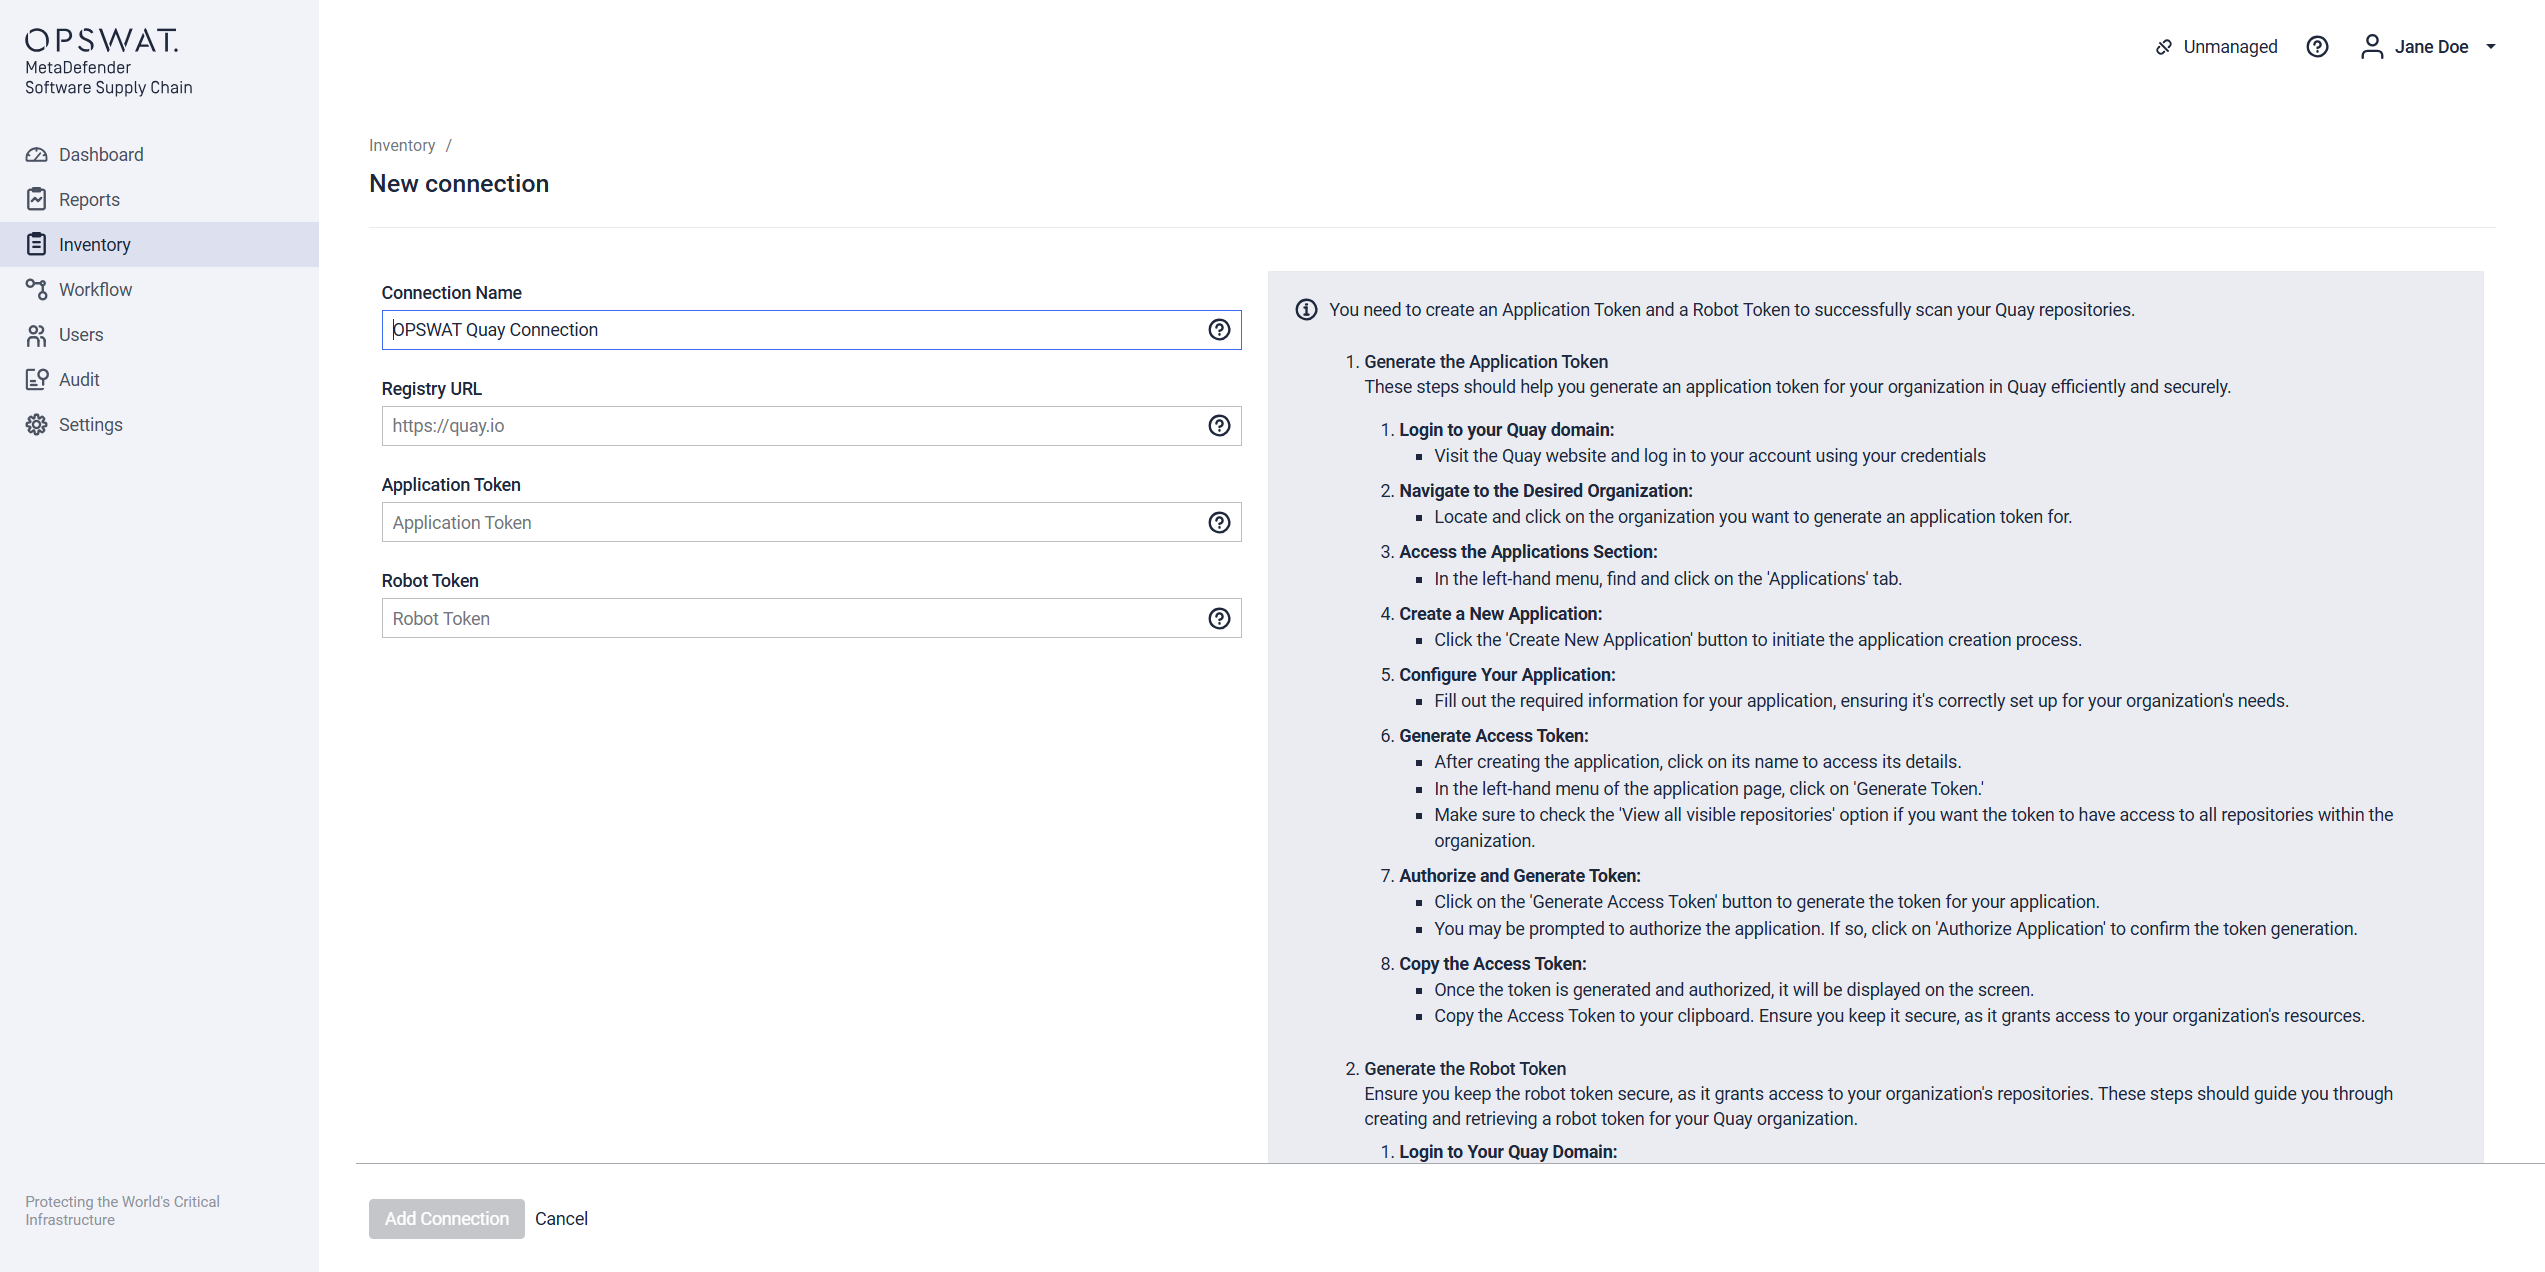This screenshot has width=2545, height=1272.
Task: Click the Add Connection button
Action: 447,1219
